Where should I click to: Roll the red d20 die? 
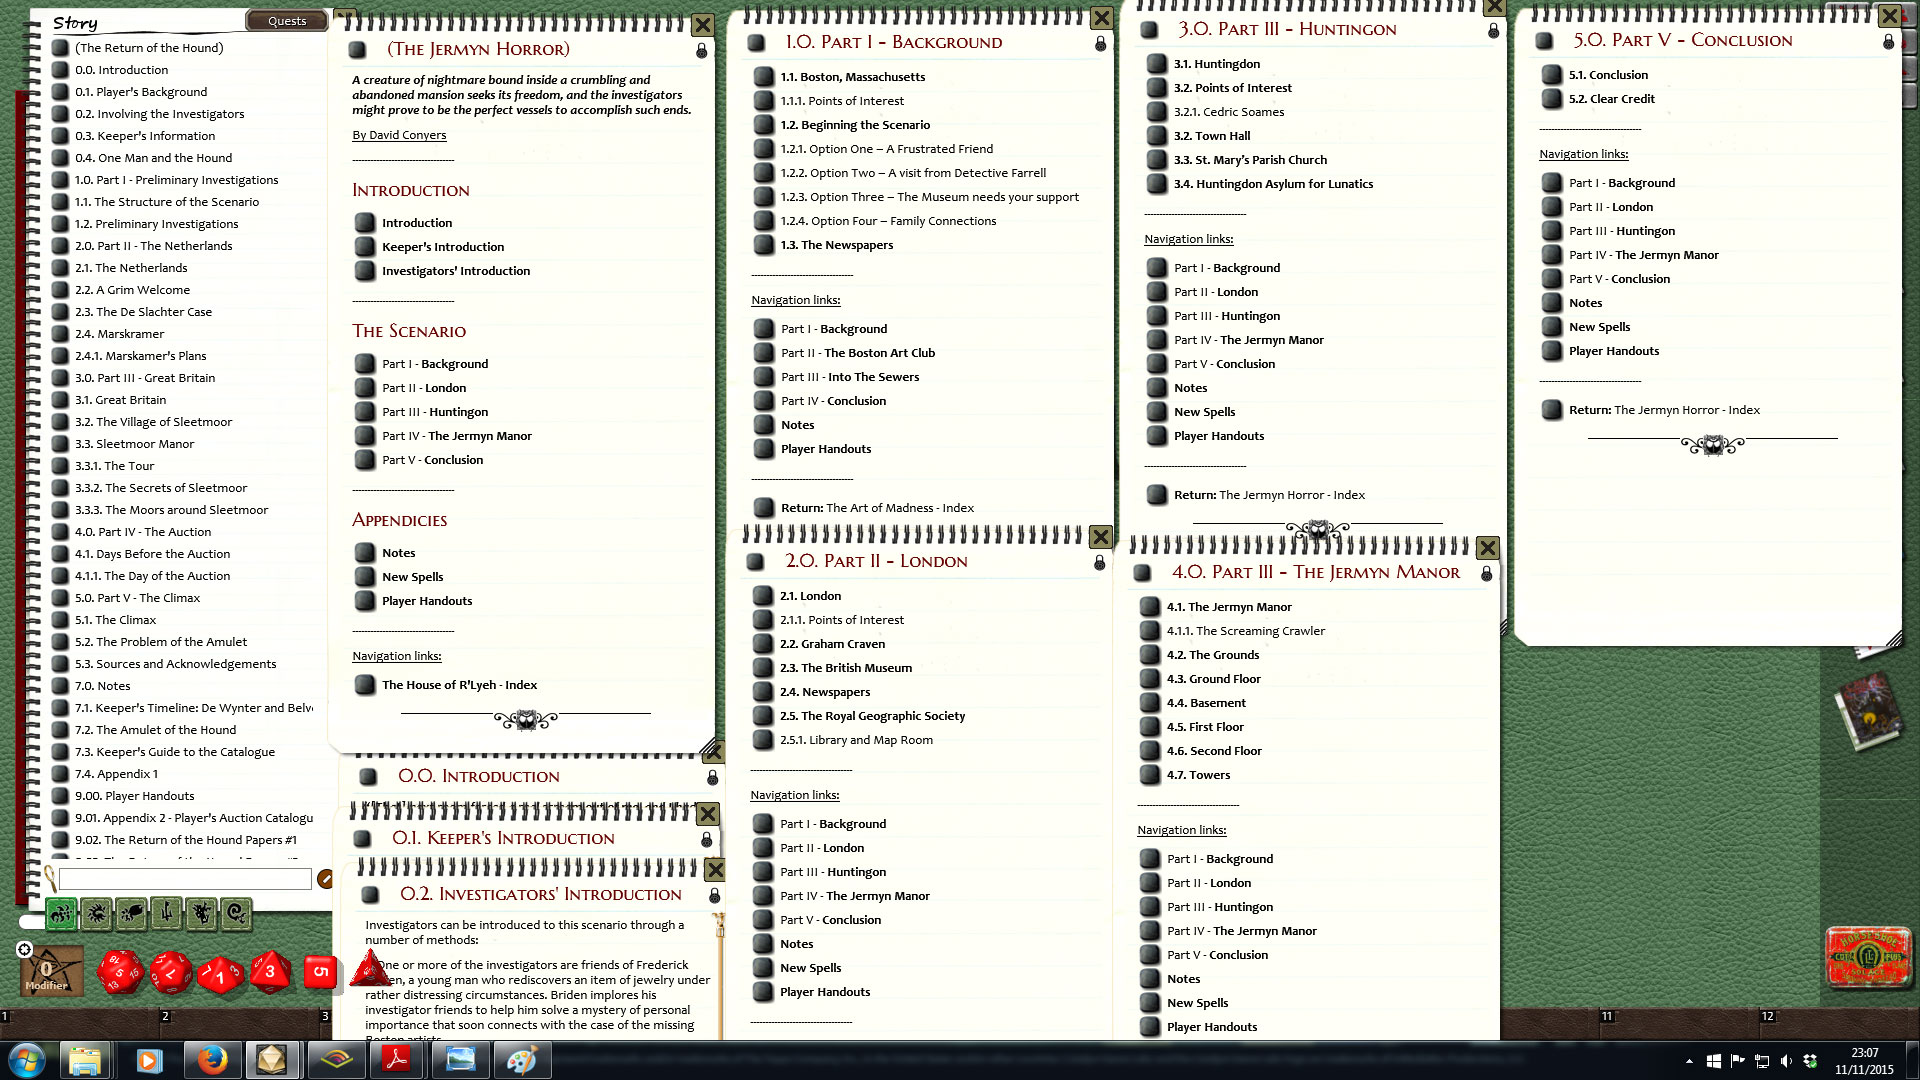click(x=120, y=972)
